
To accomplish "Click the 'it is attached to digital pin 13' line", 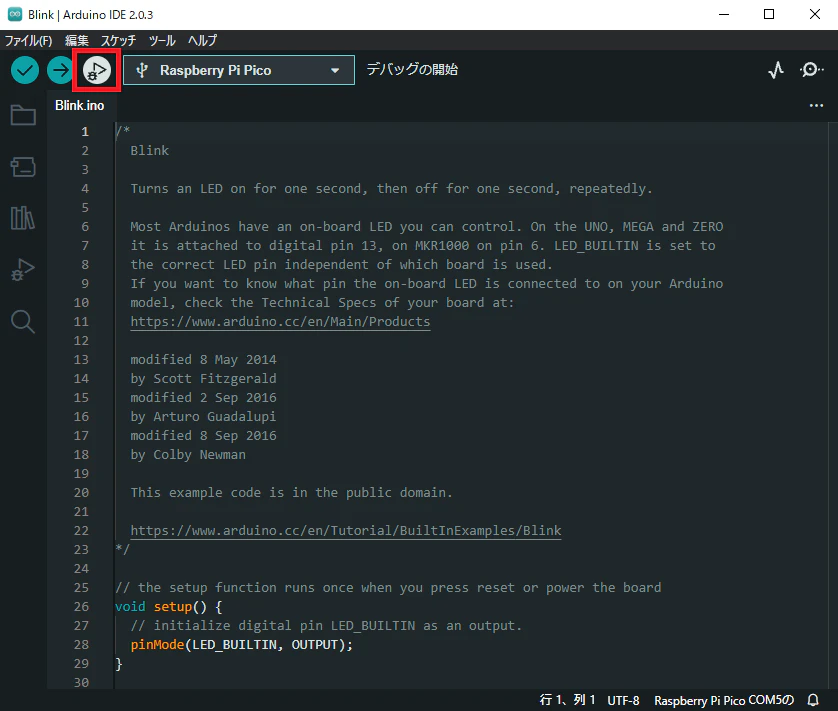I will click(423, 245).
